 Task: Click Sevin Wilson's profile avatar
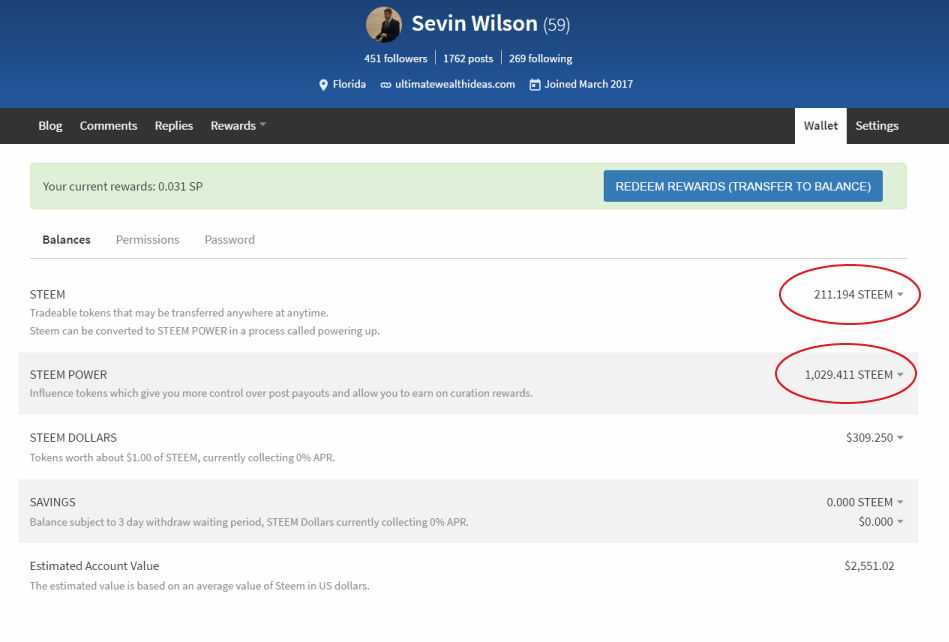click(384, 25)
